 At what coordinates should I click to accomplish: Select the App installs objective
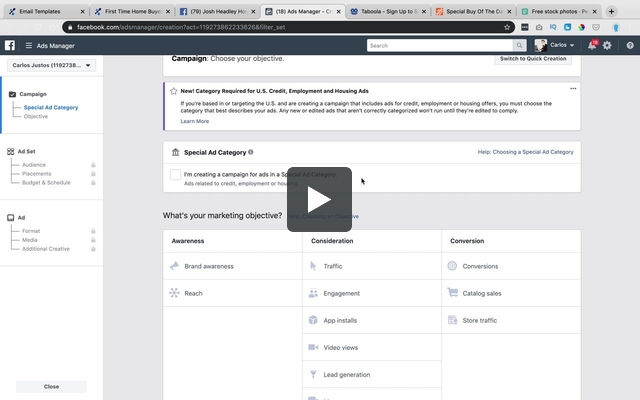(372, 320)
